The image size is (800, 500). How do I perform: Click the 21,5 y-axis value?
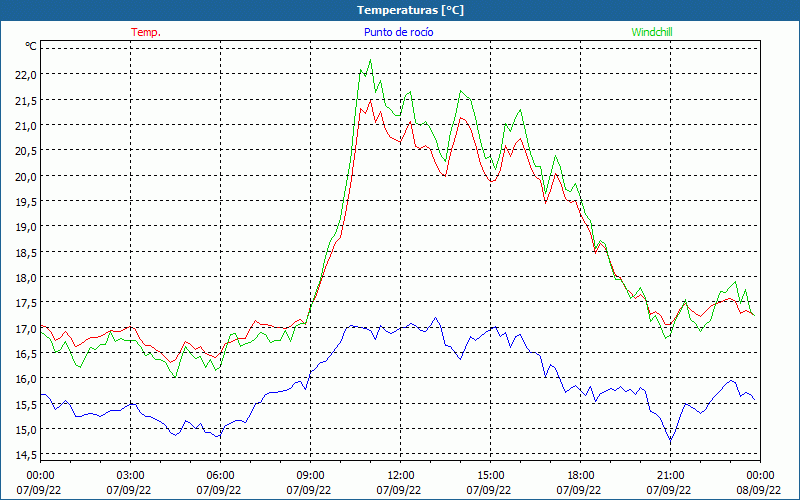(x=27, y=101)
